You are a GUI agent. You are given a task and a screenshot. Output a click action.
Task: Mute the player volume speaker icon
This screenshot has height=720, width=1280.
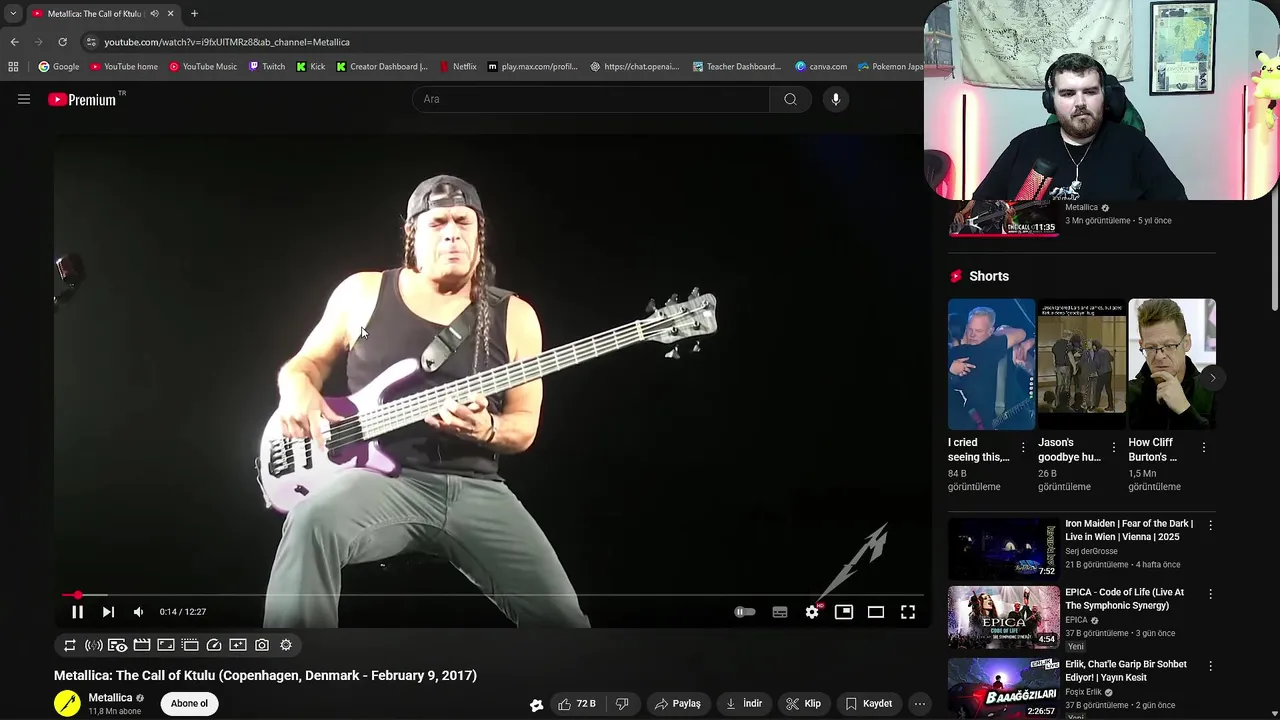pyautogui.click(x=138, y=612)
